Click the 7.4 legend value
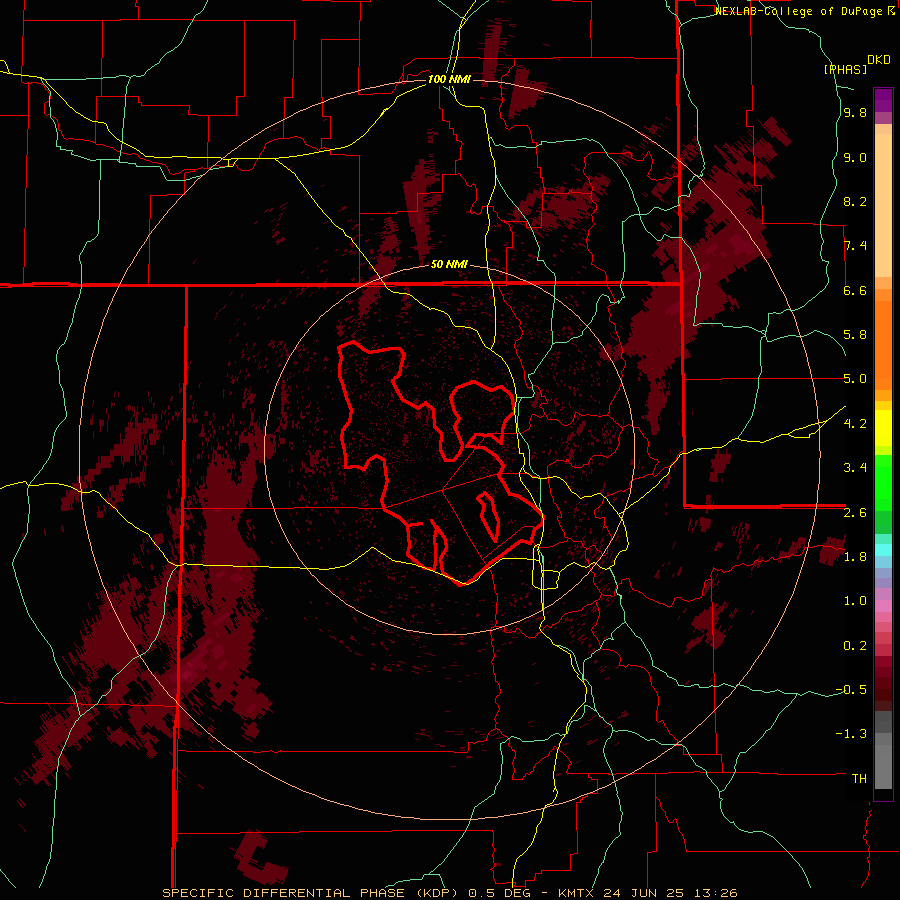This screenshot has width=900, height=900. 855,246
